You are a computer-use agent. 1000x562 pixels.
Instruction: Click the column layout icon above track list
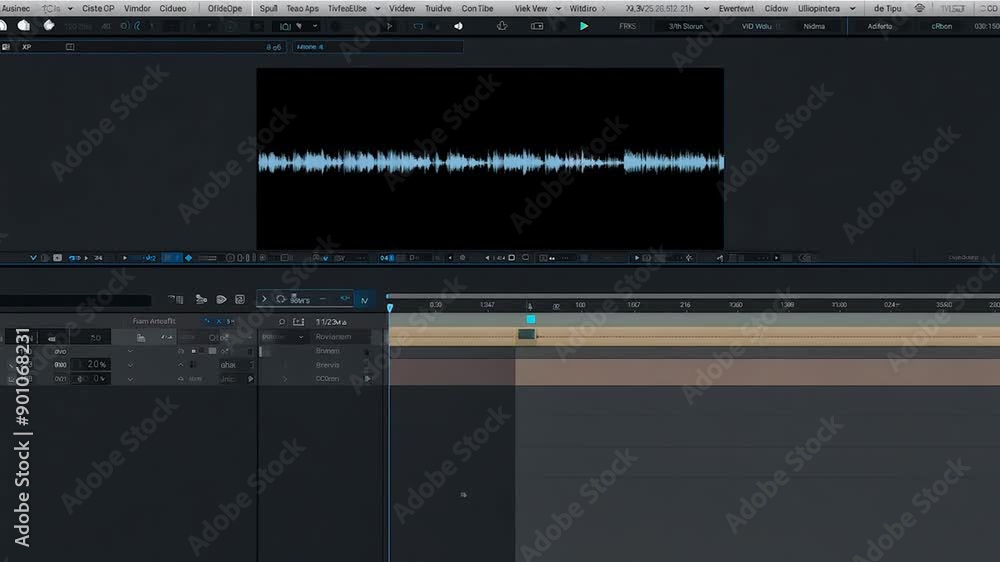[x=176, y=299]
